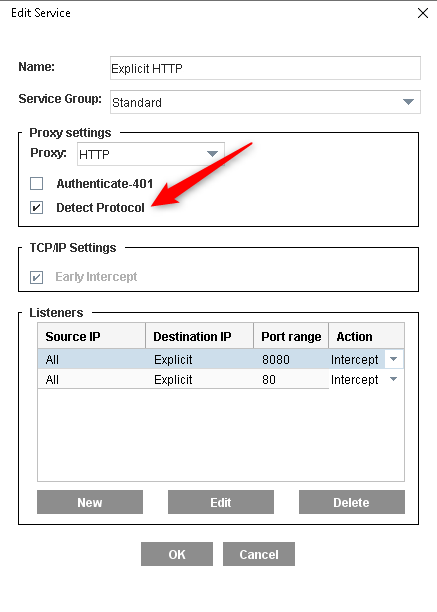Click the Action column header
437x612 pixels.
click(x=367, y=336)
